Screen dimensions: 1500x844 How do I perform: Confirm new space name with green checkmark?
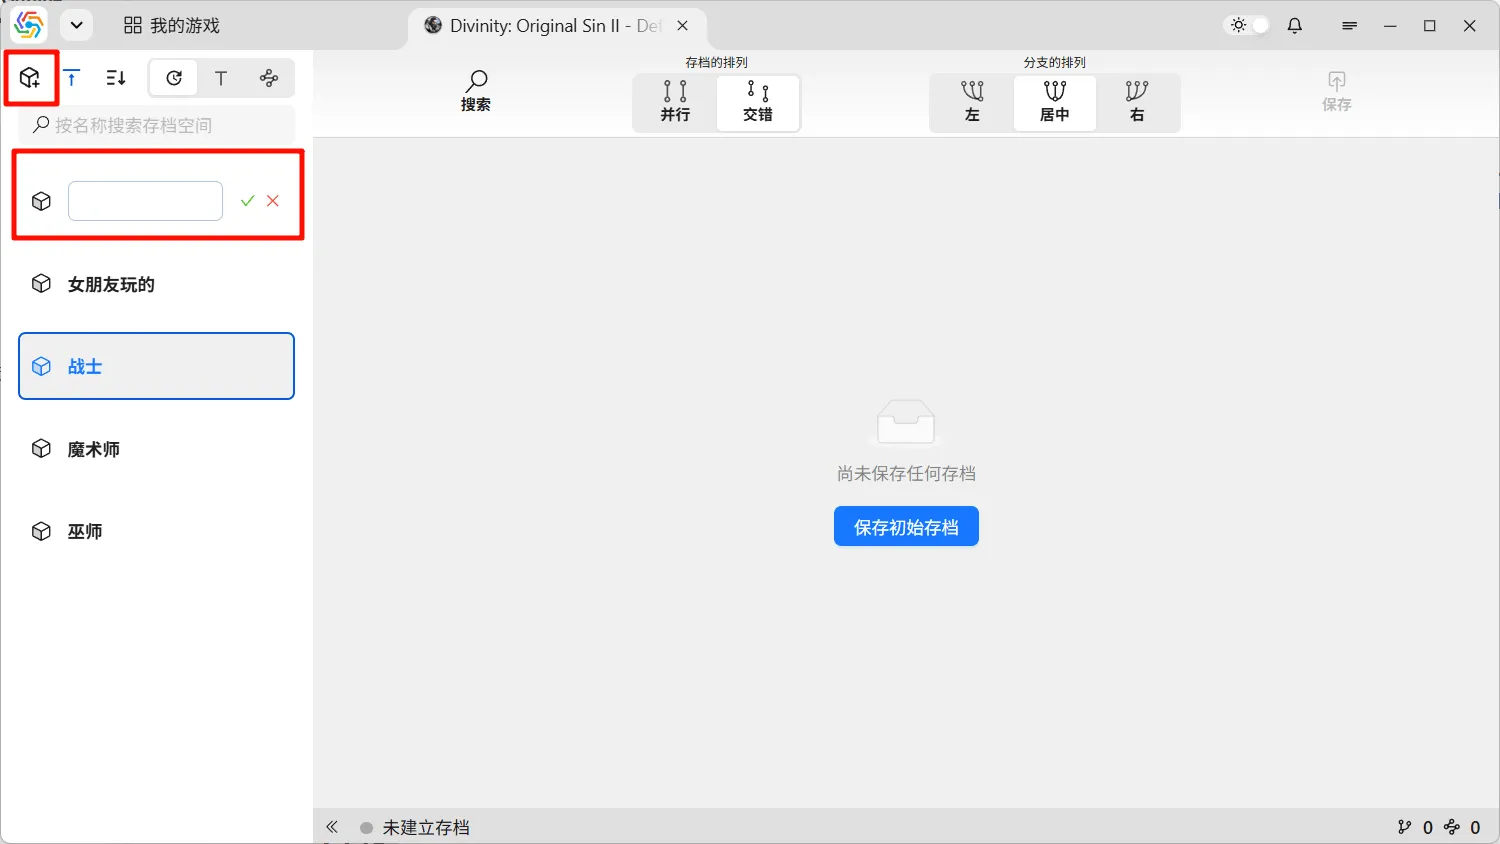point(247,201)
